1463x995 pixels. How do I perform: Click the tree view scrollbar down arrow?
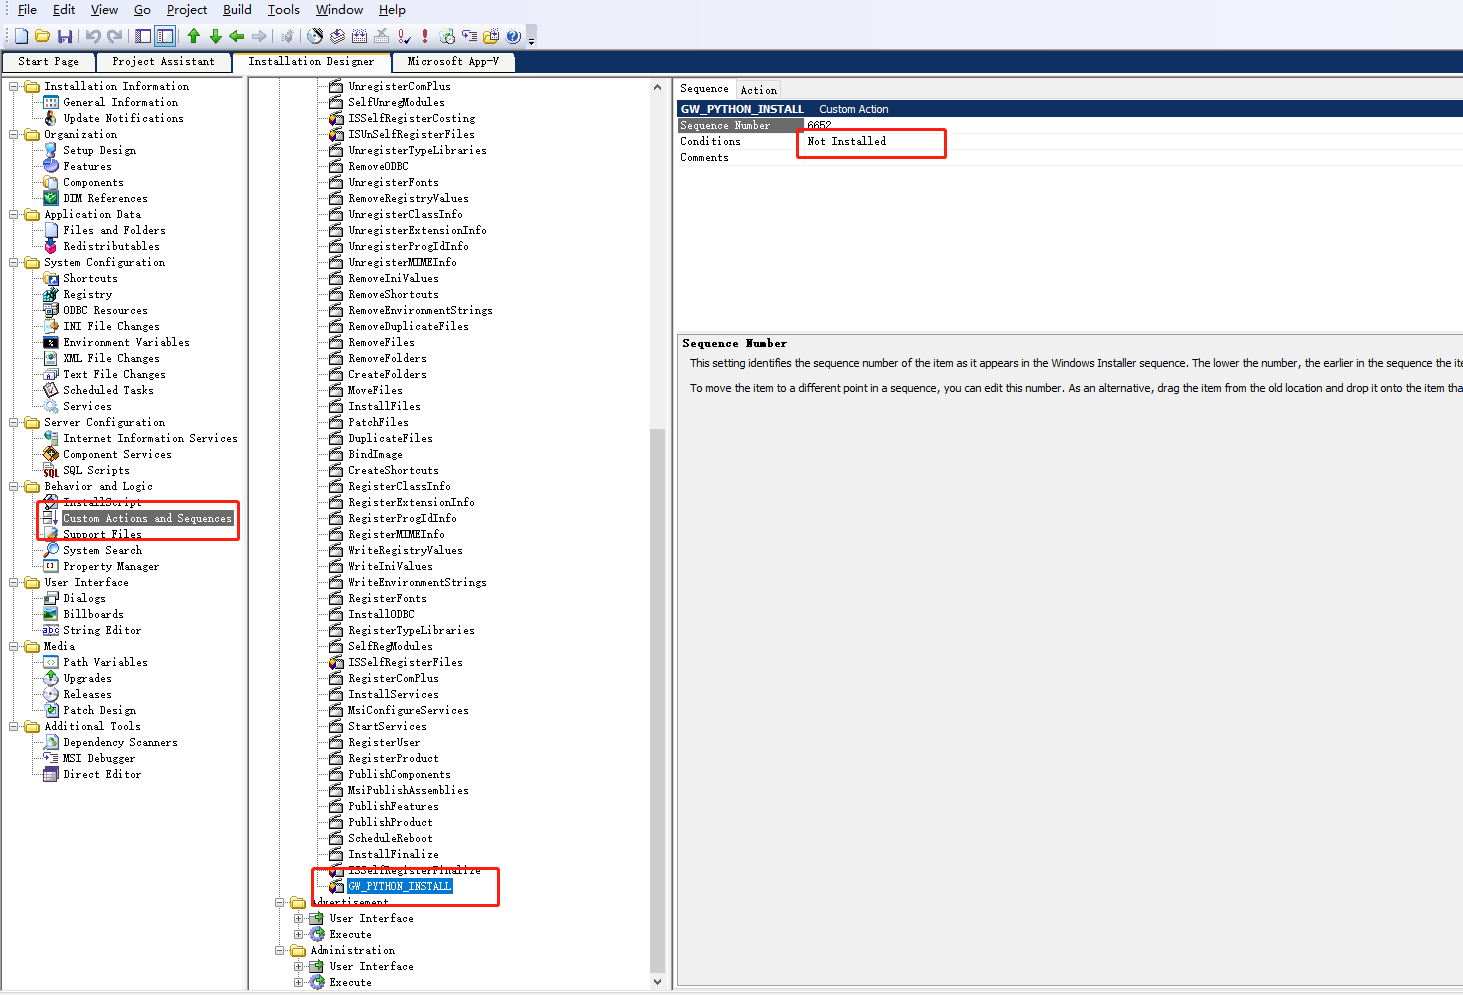click(658, 981)
